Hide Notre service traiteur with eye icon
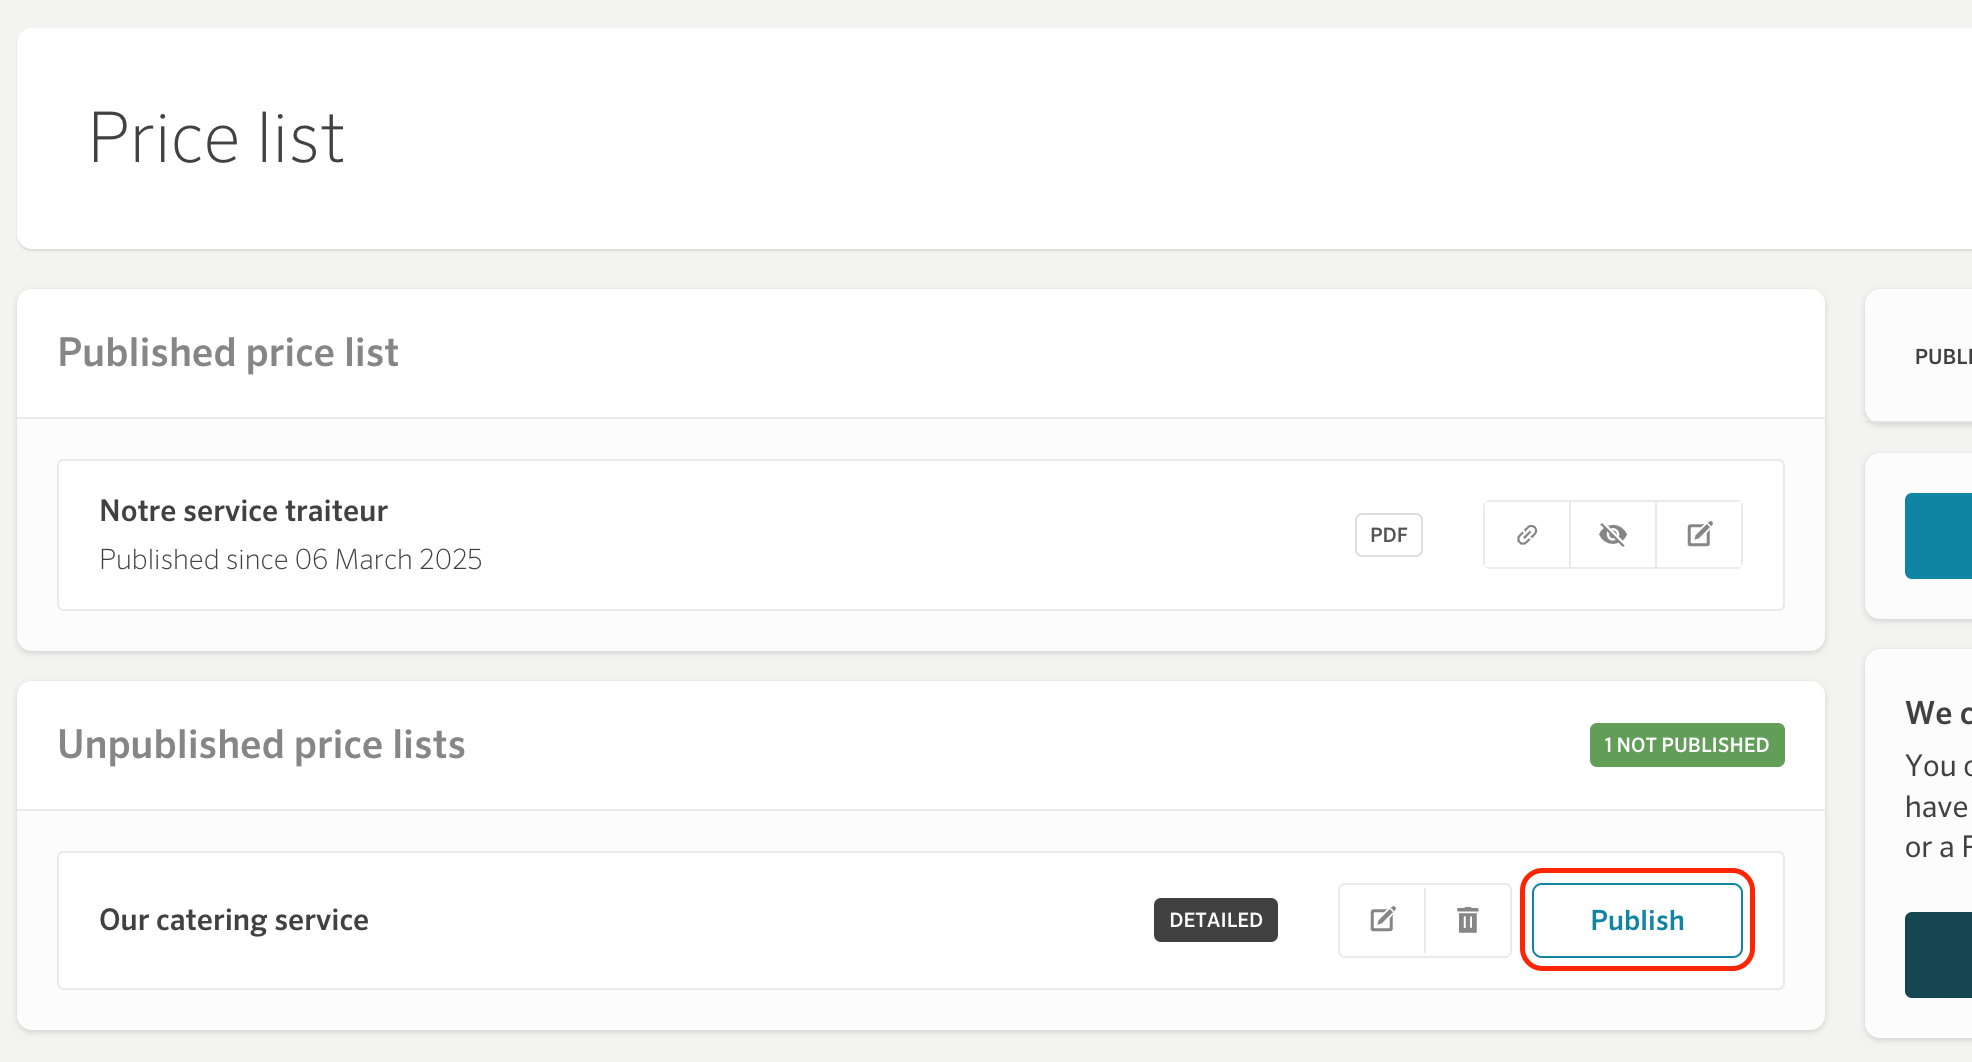 1613,535
